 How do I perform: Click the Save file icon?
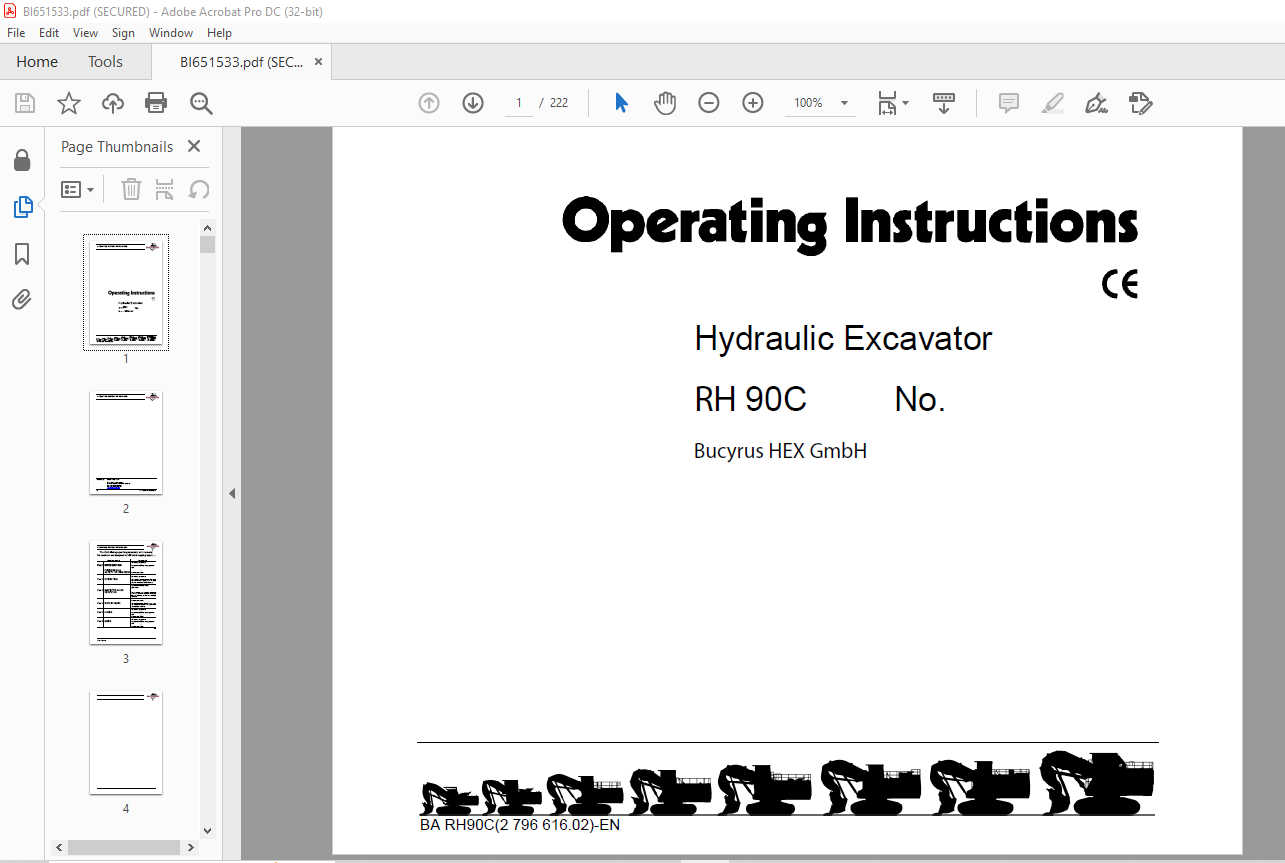24,103
